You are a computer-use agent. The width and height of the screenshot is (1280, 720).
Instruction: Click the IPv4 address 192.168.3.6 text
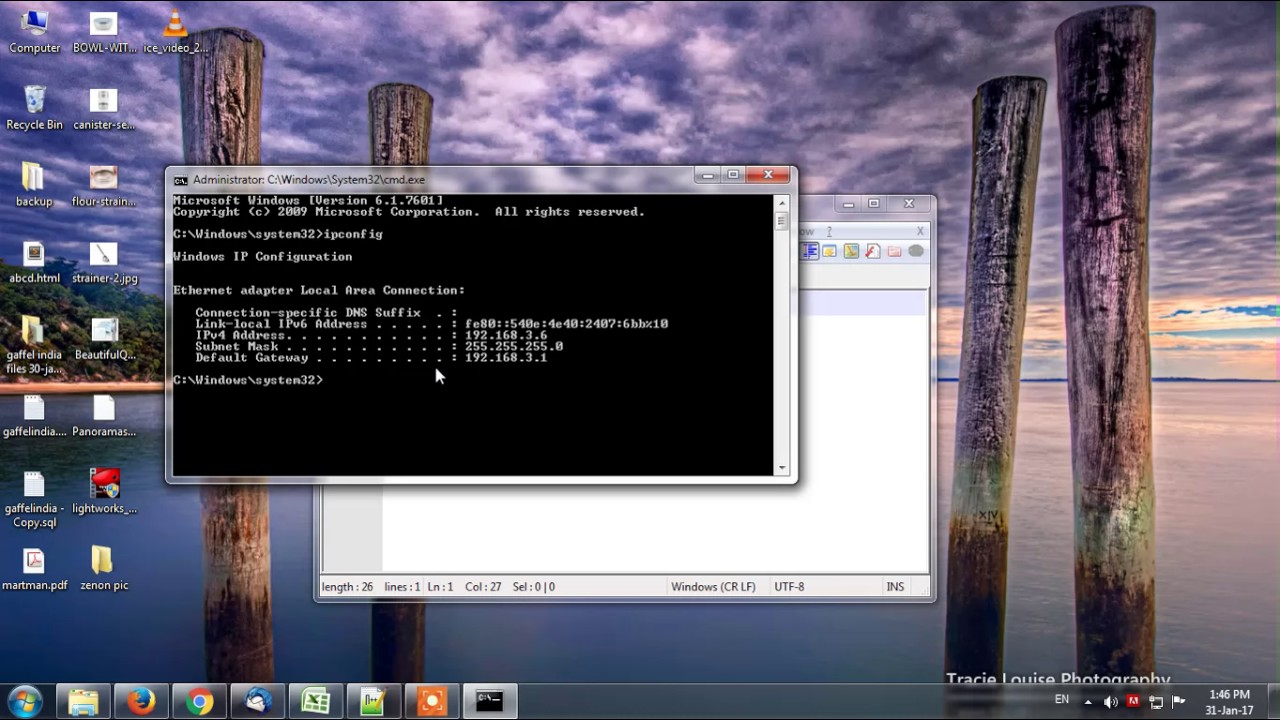click(506, 335)
